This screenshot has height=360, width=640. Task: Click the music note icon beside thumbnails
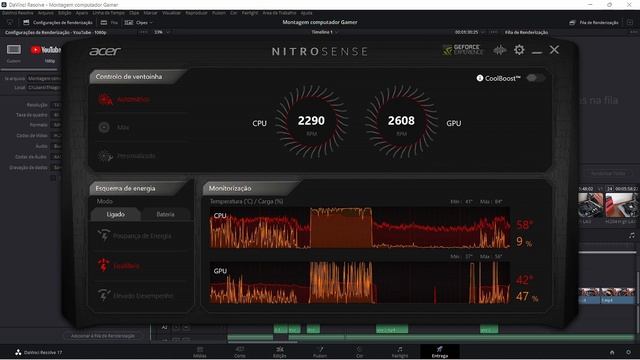coord(632,236)
